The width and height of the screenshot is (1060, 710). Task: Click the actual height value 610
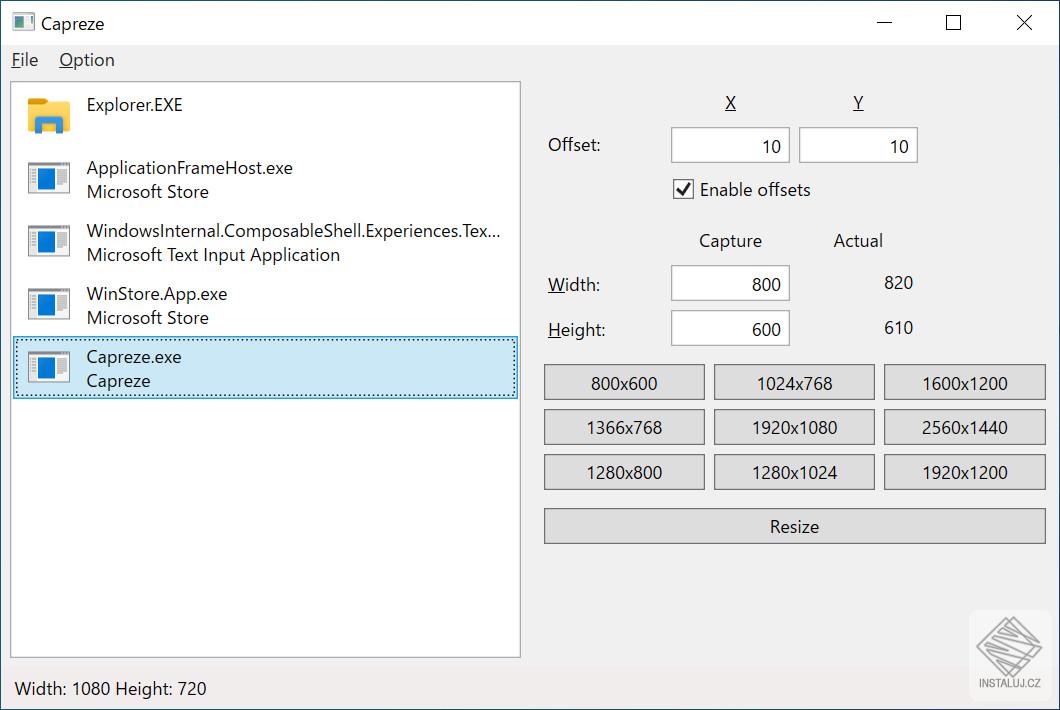(x=898, y=328)
